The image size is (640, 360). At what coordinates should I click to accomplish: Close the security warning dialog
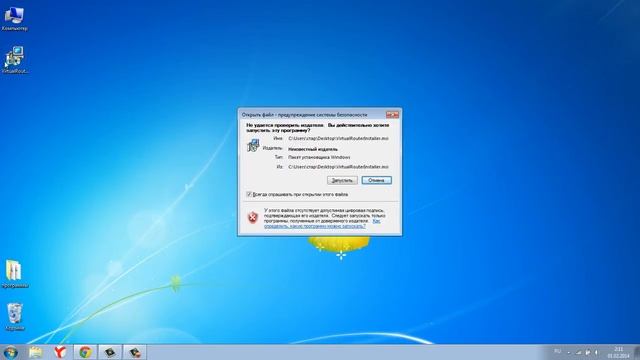[392, 115]
